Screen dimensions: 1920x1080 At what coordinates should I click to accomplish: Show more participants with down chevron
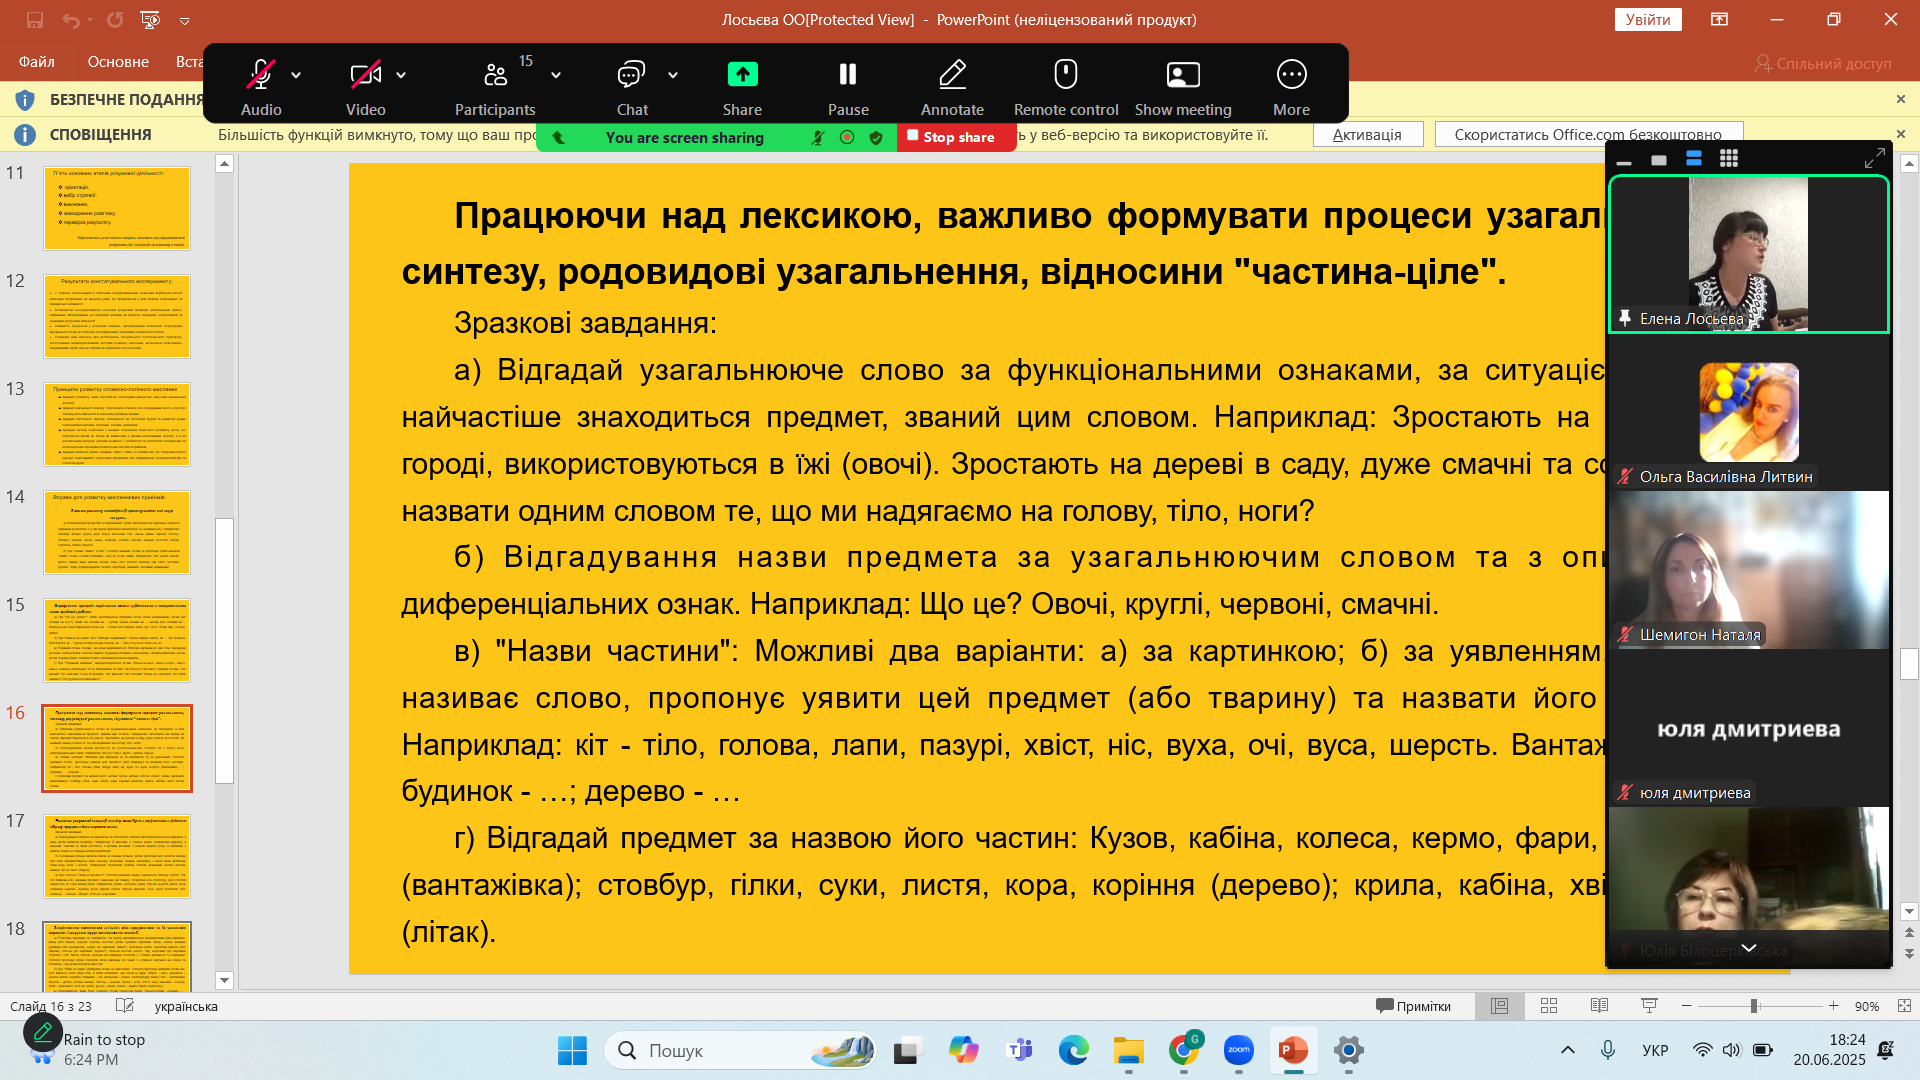point(1748,948)
